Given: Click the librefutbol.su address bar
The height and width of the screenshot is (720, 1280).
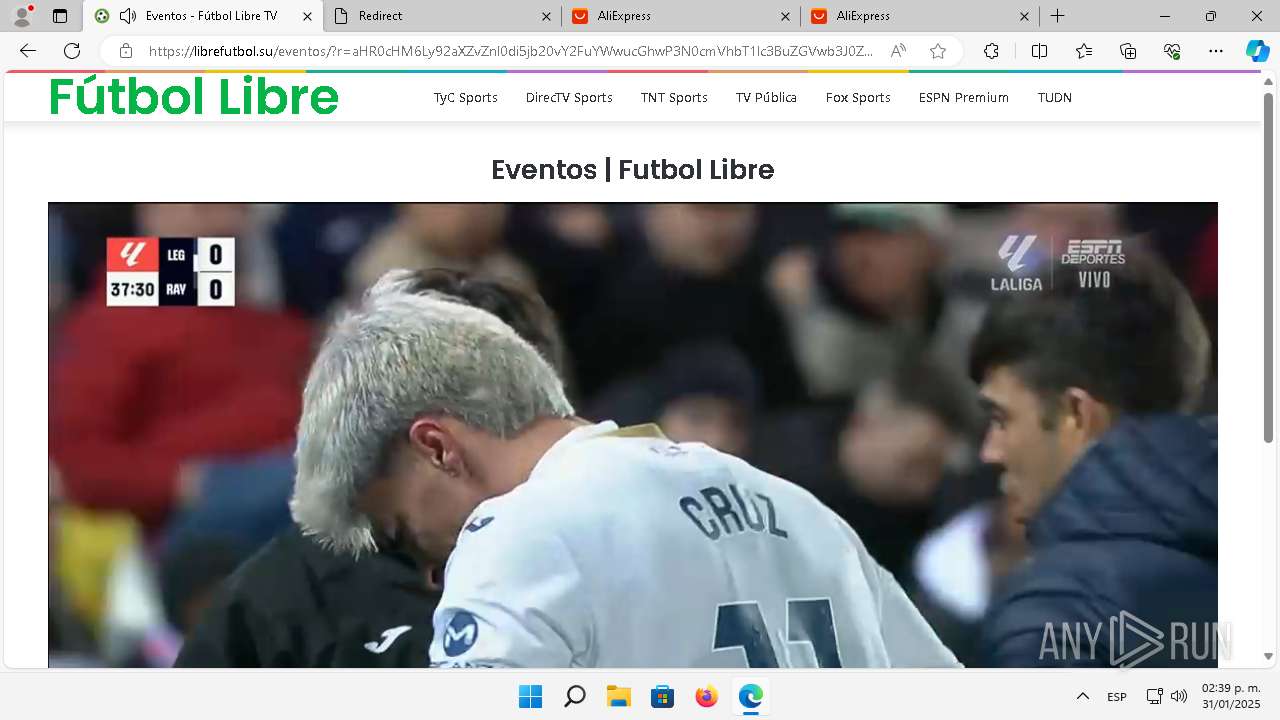Looking at the screenshot, I should (x=510, y=51).
